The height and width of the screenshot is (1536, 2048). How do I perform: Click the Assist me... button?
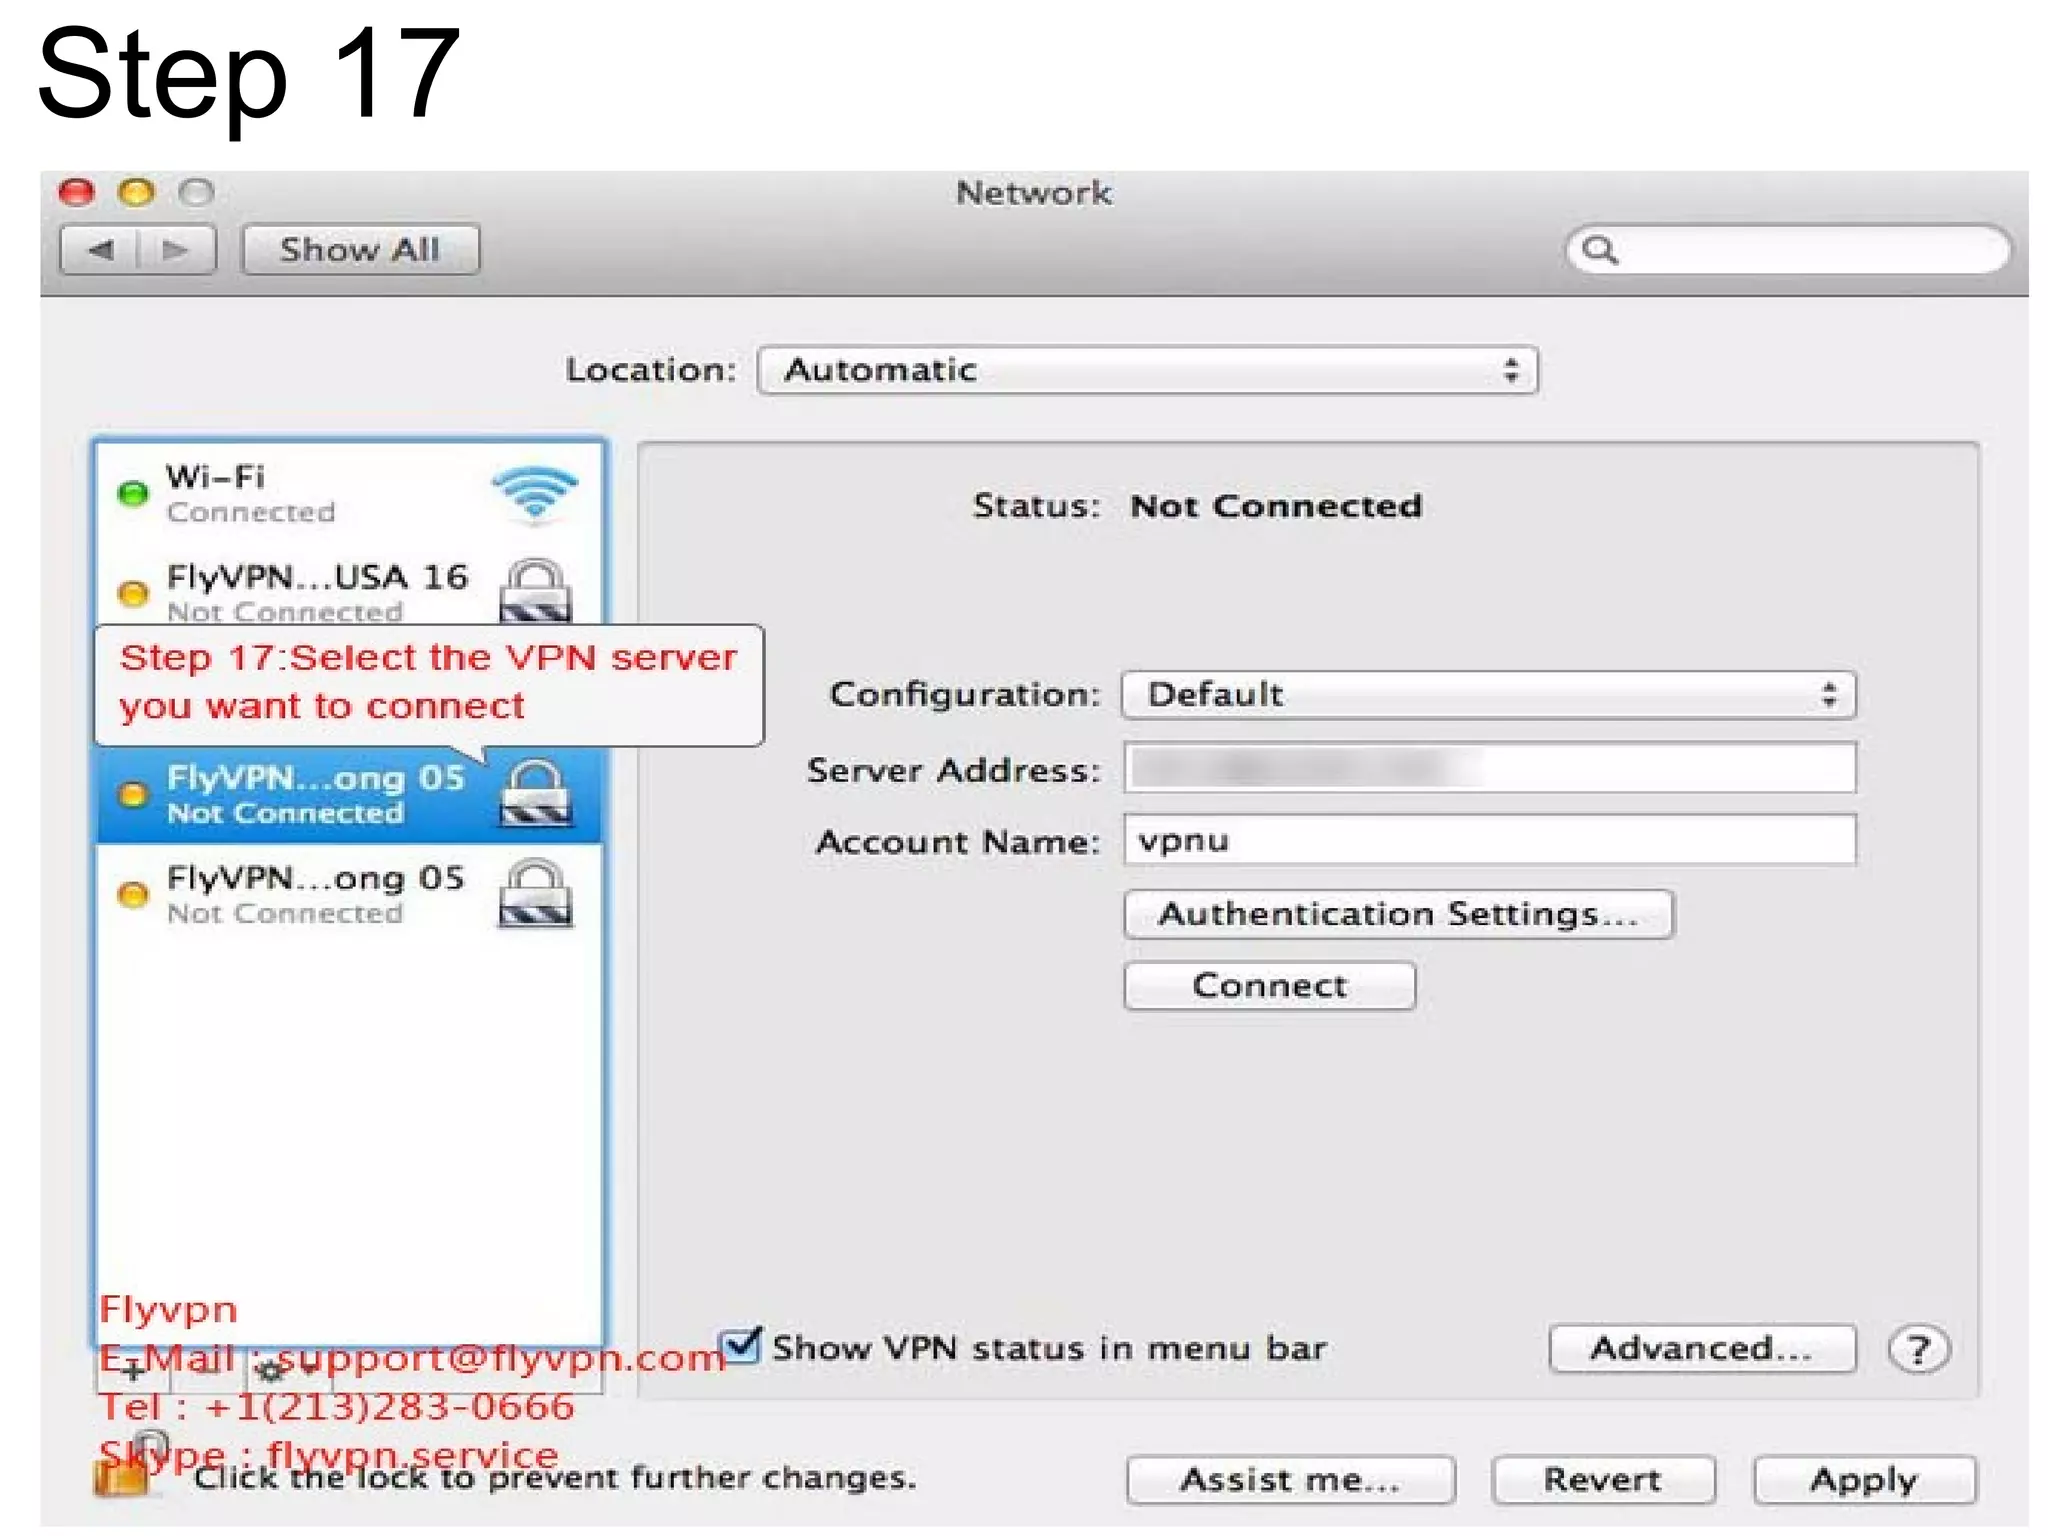[1290, 1480]
